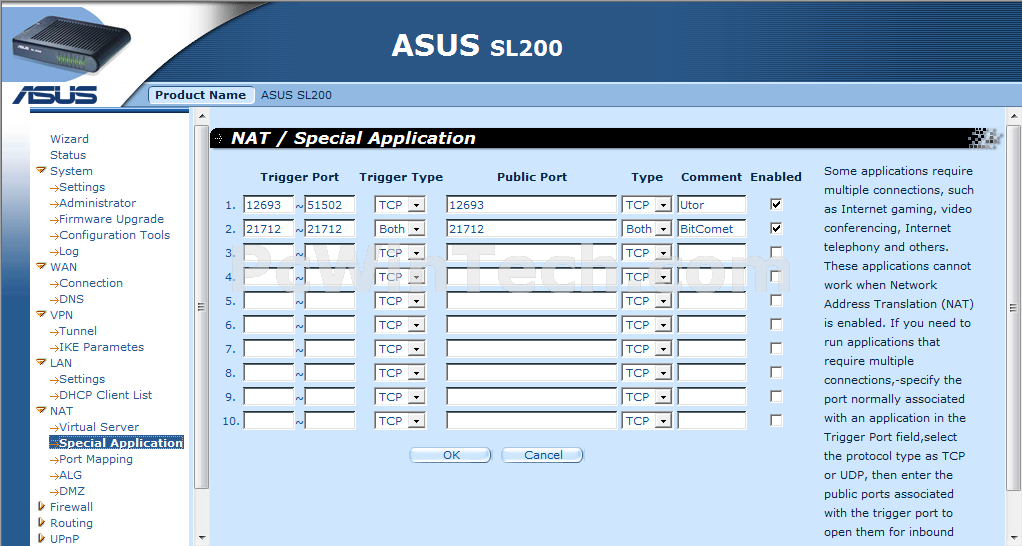
Task: Check the Enabled box for row 6
Action: click(x=776, y=324)
